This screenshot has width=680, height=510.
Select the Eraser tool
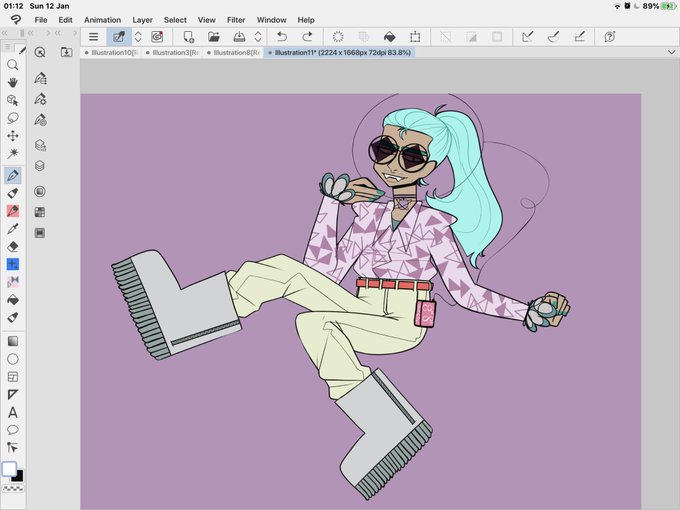[13, 247]
